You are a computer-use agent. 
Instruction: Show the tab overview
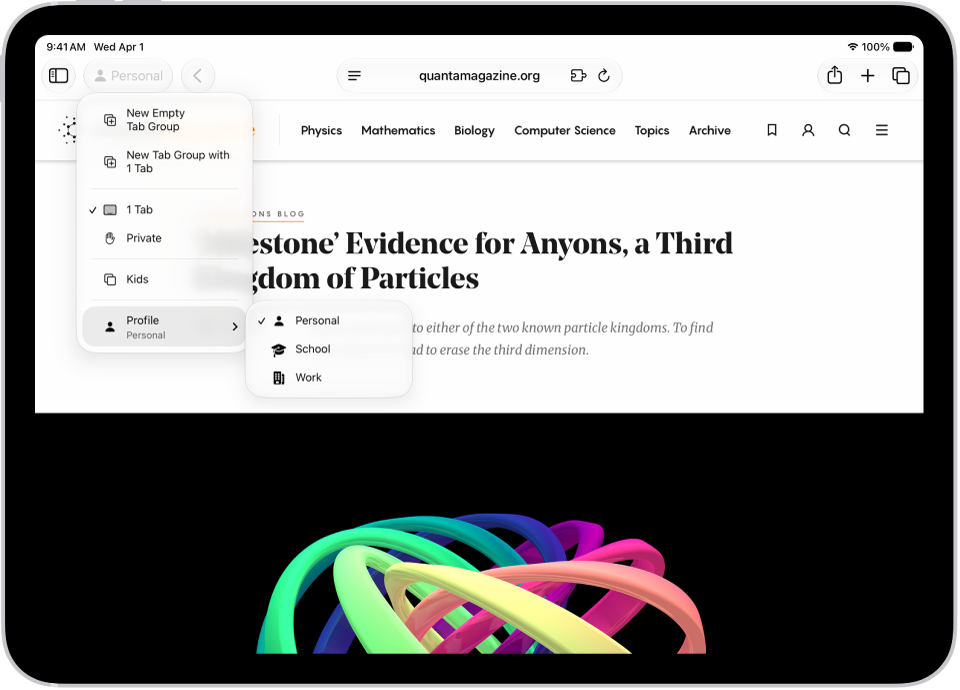901,75
